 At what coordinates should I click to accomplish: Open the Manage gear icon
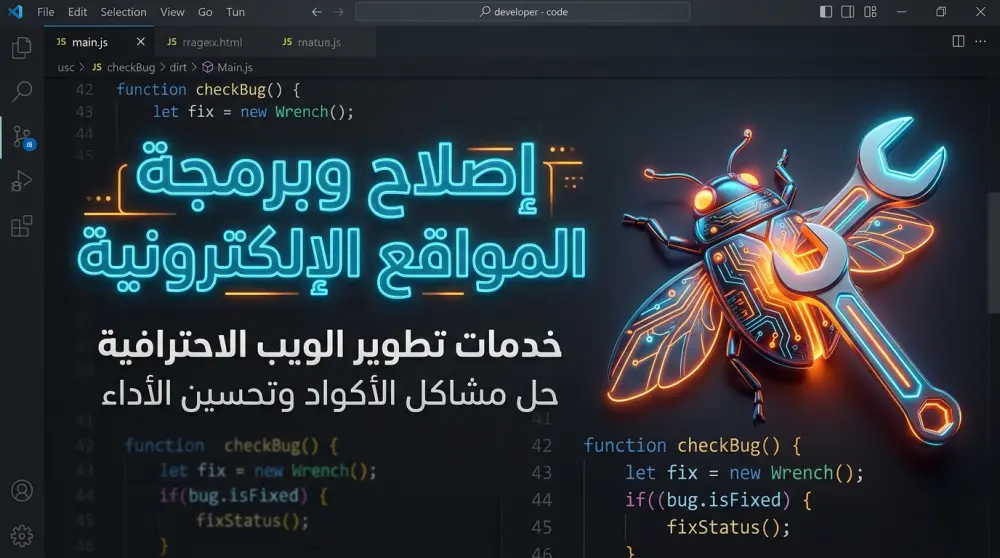click(22, 536)
